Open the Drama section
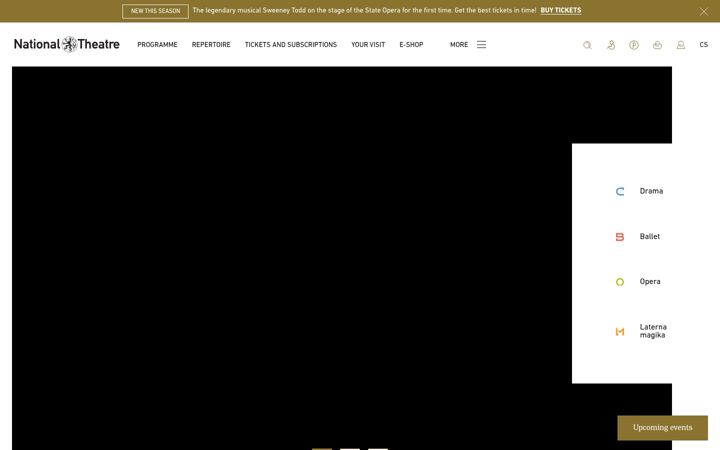This screenshot has height=450, width=720. point(639,191)
